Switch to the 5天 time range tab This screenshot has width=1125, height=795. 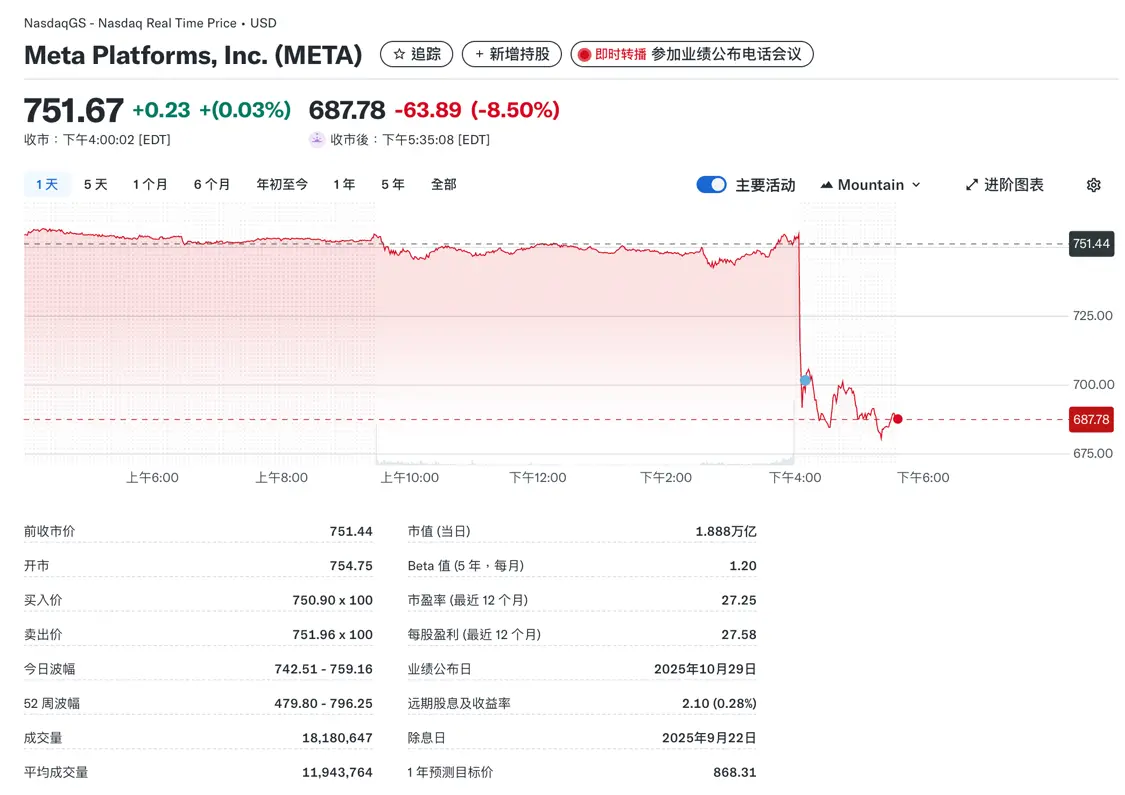click(x=95, y=184)
